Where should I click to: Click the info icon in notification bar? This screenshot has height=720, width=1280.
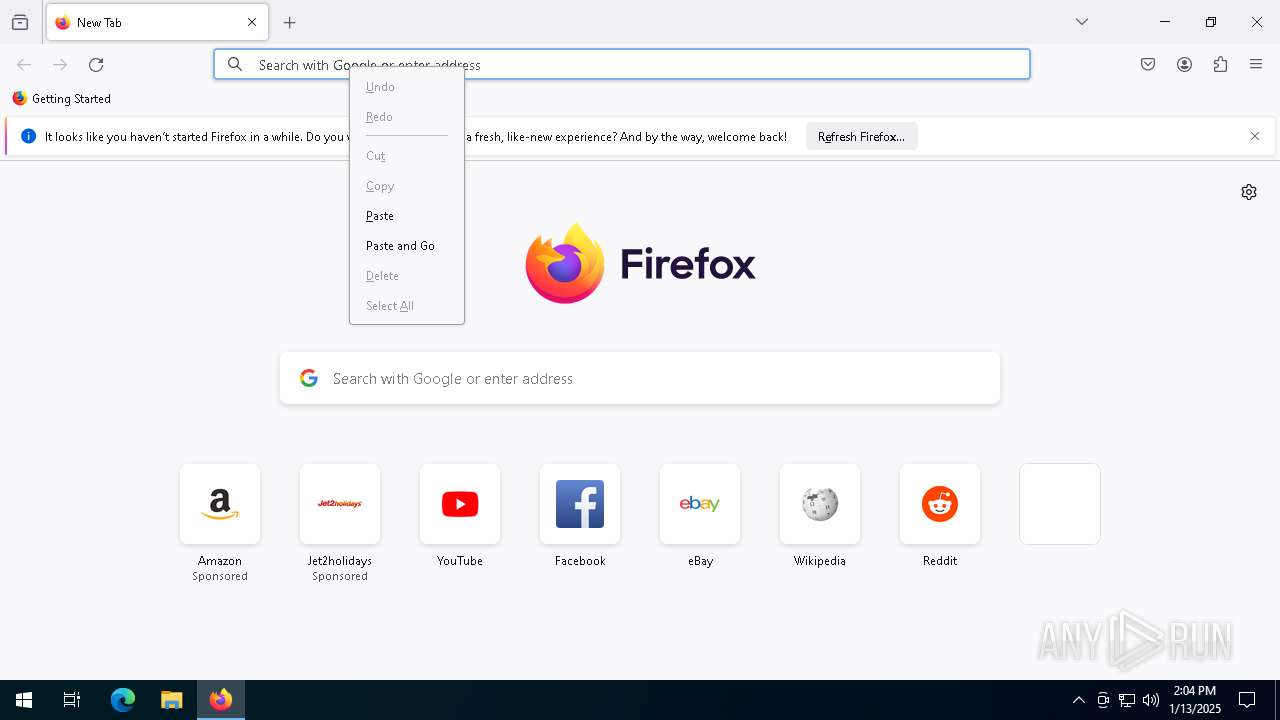point(28,136)
